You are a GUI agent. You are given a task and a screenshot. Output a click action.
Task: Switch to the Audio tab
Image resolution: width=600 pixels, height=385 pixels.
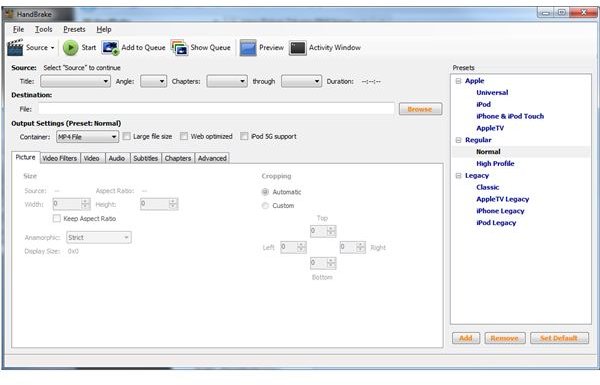pos(117,158)
